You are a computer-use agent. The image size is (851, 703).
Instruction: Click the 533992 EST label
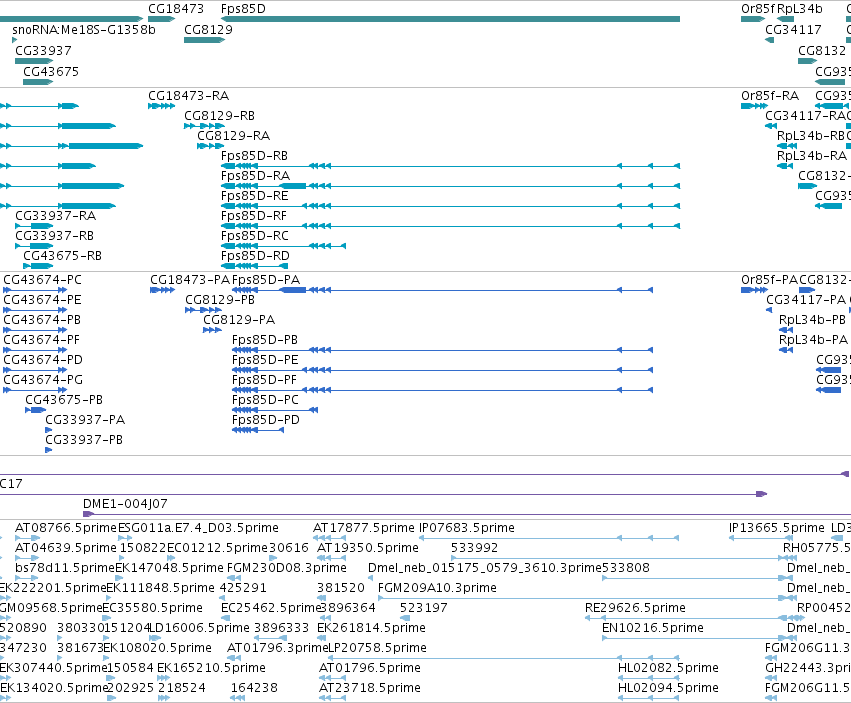tap(474, 548)
